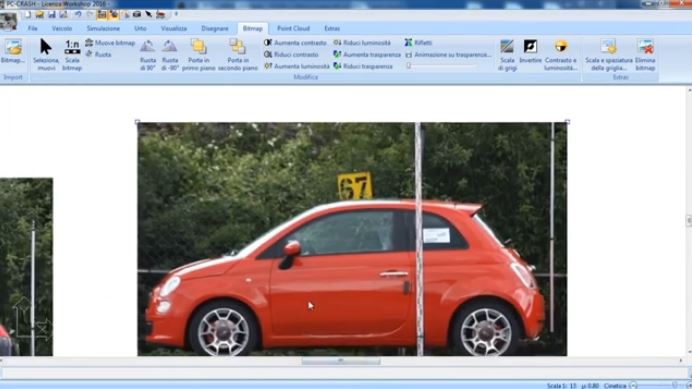The height and width of the screenshot is (389, 692).
Task: Select the Seleziona, muovi arrow tool
Action: pos(46,55)
